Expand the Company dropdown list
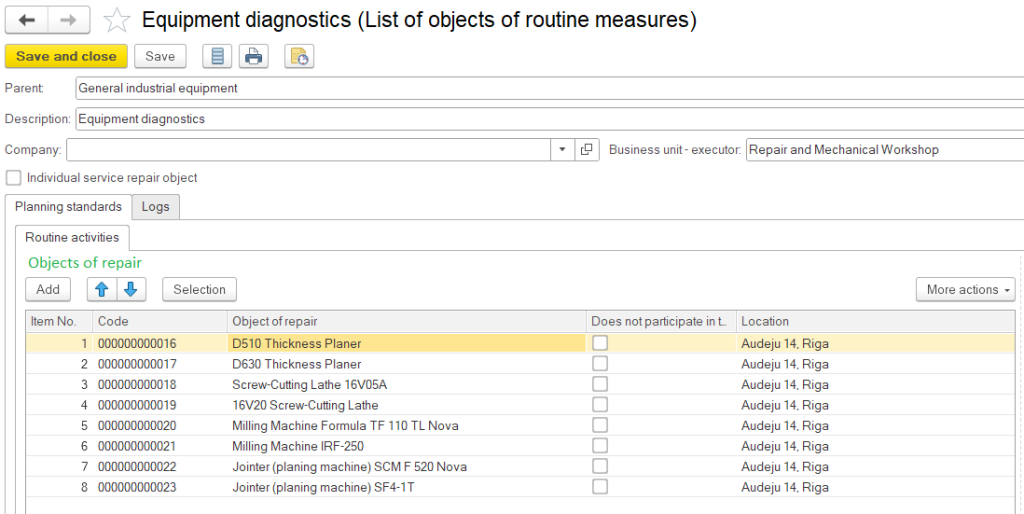This screenshot has width=1024, height=514. (562, 150)
